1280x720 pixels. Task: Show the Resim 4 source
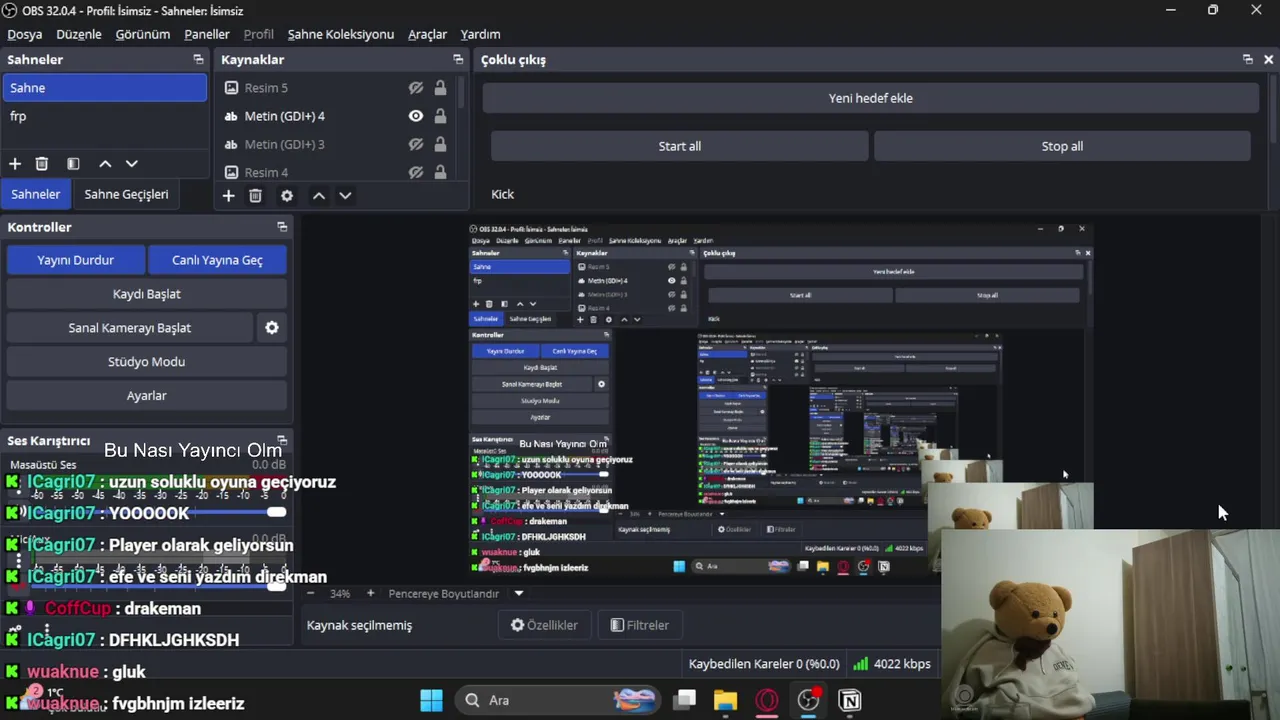point(416,172)
